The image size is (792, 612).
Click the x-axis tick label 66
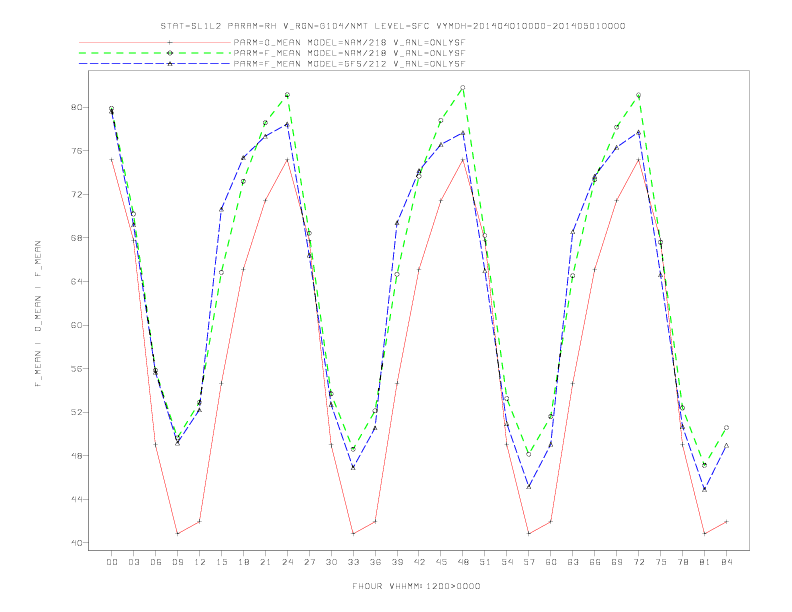[x=595, y=562]
